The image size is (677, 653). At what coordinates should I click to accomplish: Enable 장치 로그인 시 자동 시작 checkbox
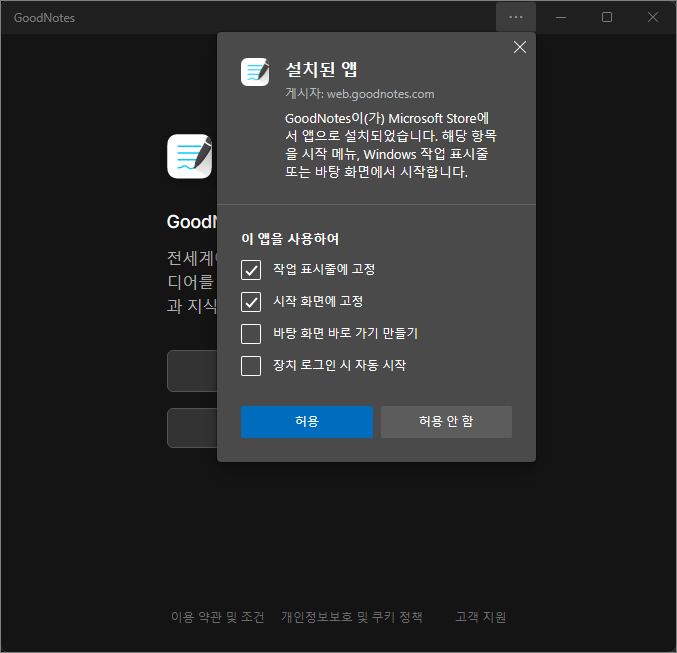(251, 366)
